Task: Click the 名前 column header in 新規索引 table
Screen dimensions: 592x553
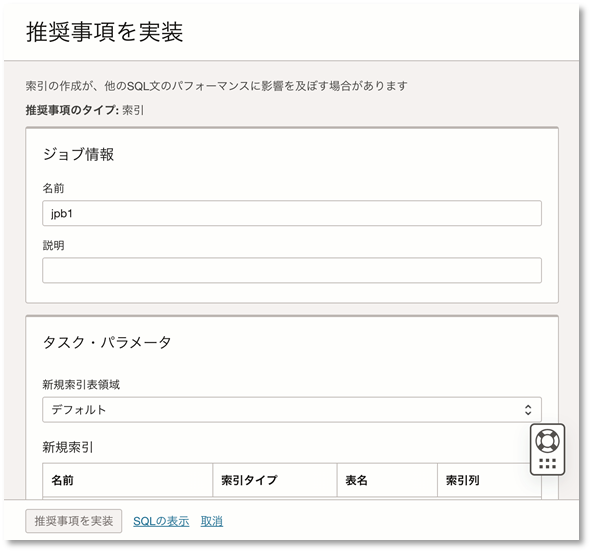Action: pyautogui.click(x=128, y=480)
